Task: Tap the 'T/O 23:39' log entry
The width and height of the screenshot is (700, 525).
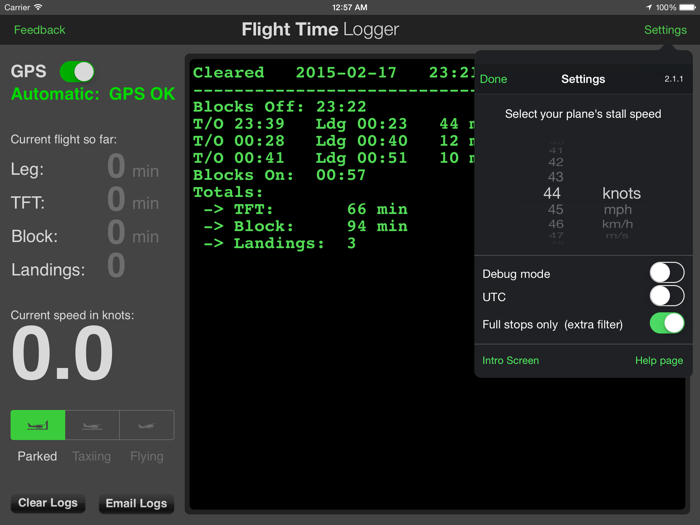Action: point(238,124)
